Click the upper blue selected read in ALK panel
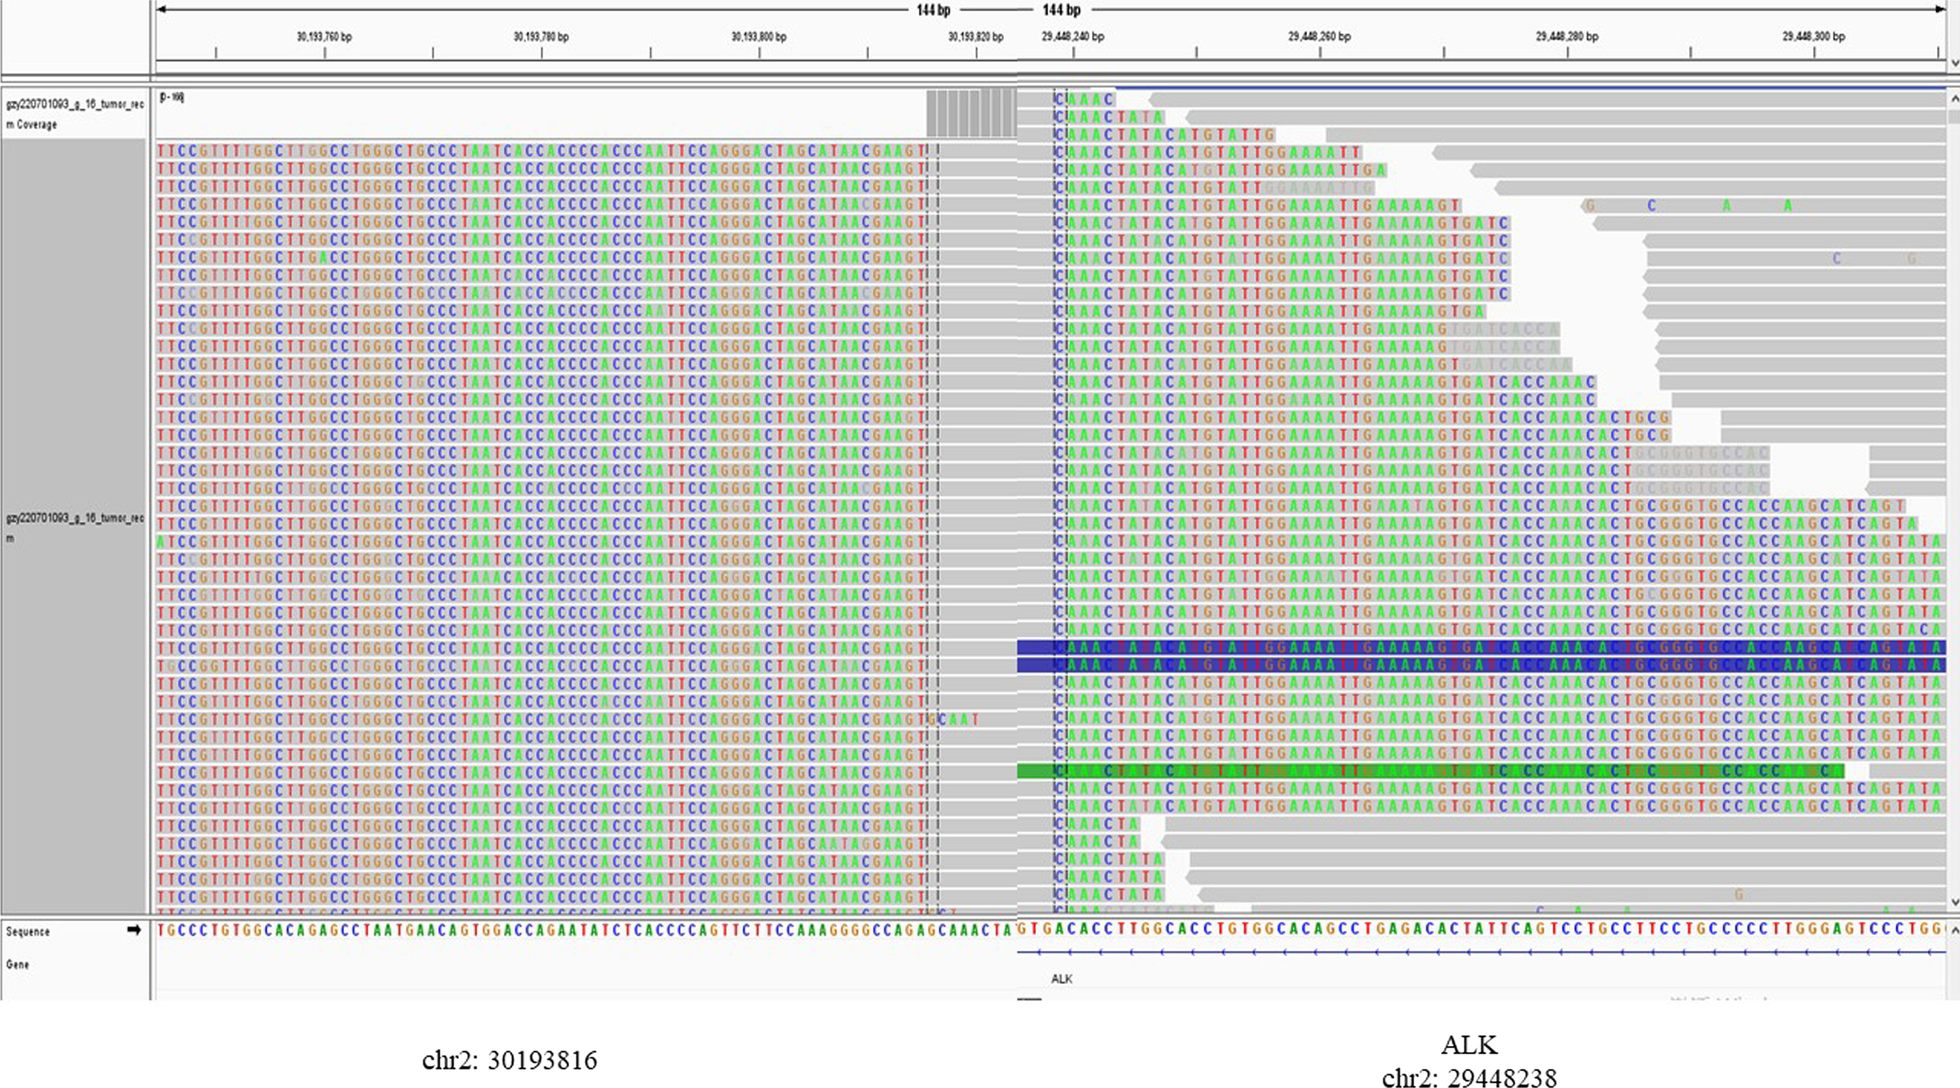 tap(1482, 648)
